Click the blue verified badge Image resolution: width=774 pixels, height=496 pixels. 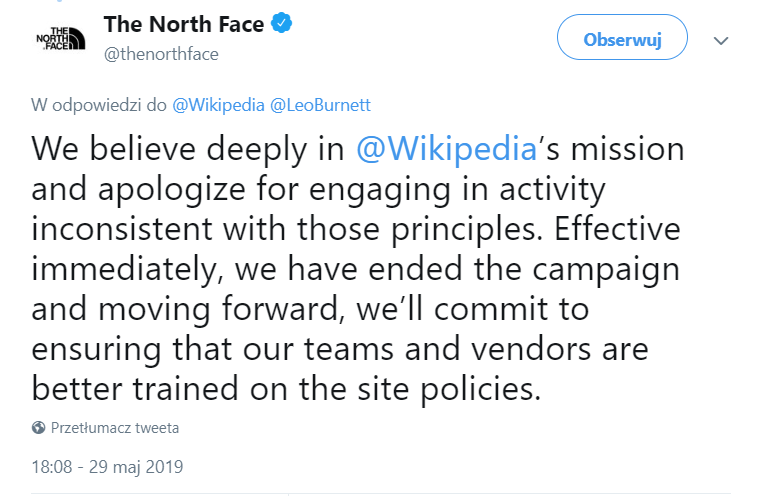point(284,25)
